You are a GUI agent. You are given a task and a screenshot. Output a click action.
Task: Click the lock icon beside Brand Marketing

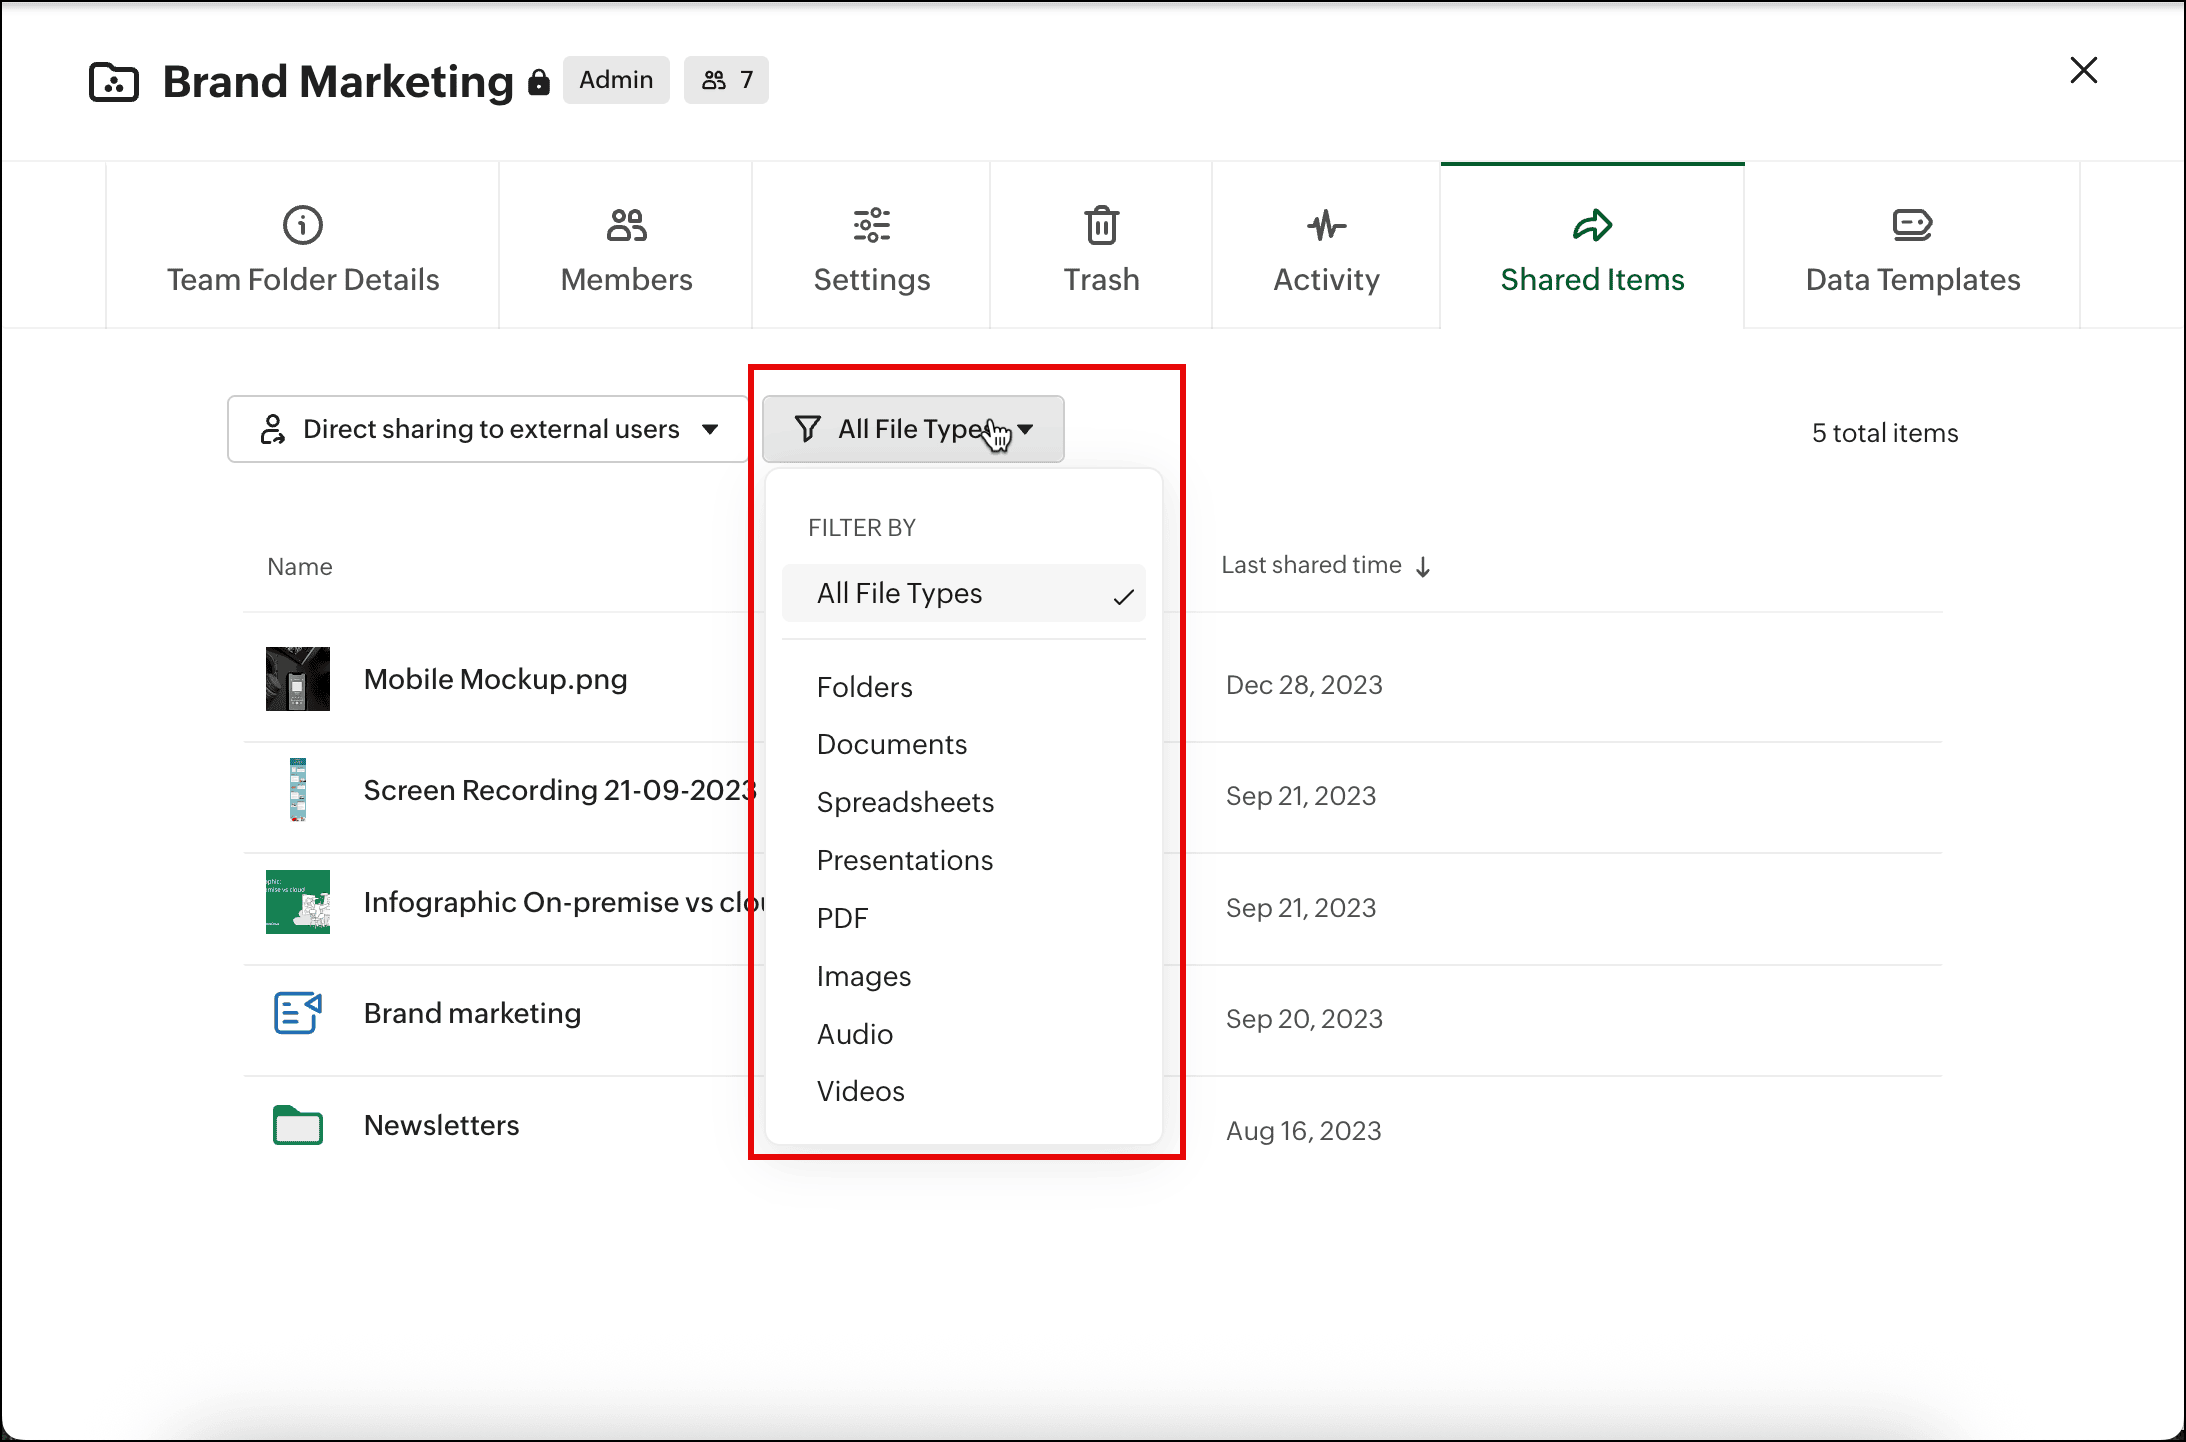tap(539, 82)
